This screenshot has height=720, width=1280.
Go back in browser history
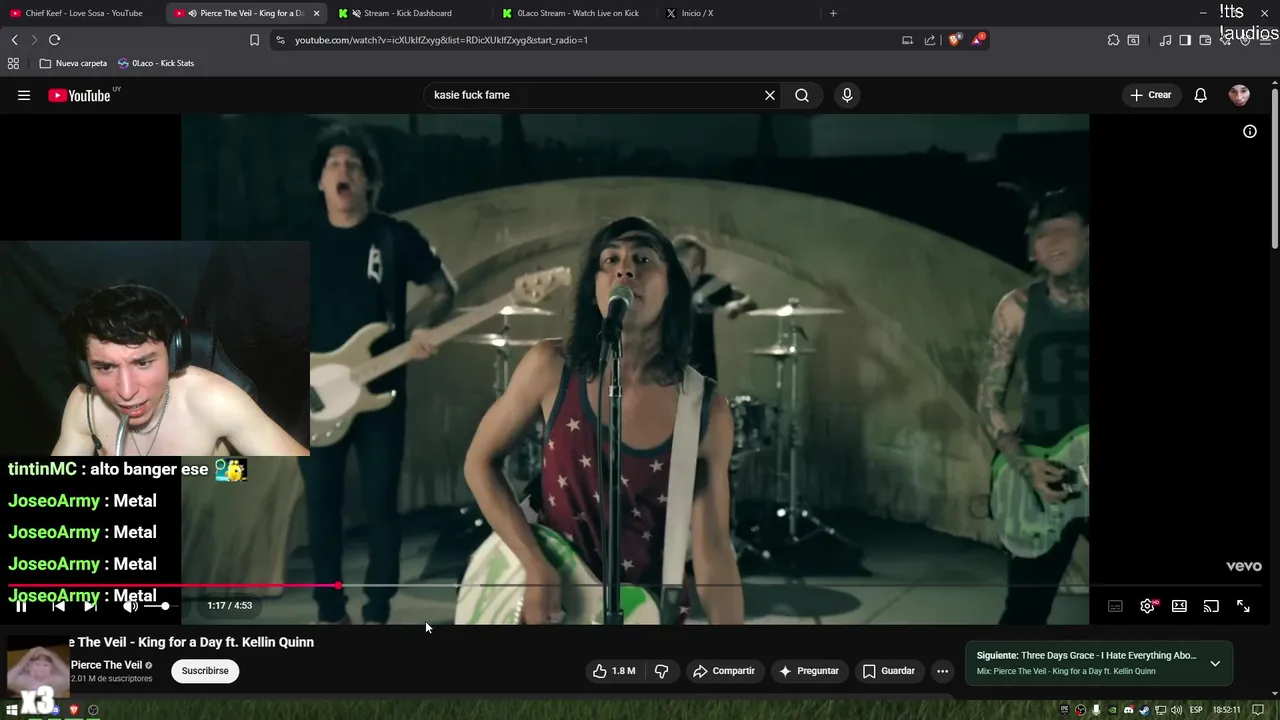pos(15,40)
